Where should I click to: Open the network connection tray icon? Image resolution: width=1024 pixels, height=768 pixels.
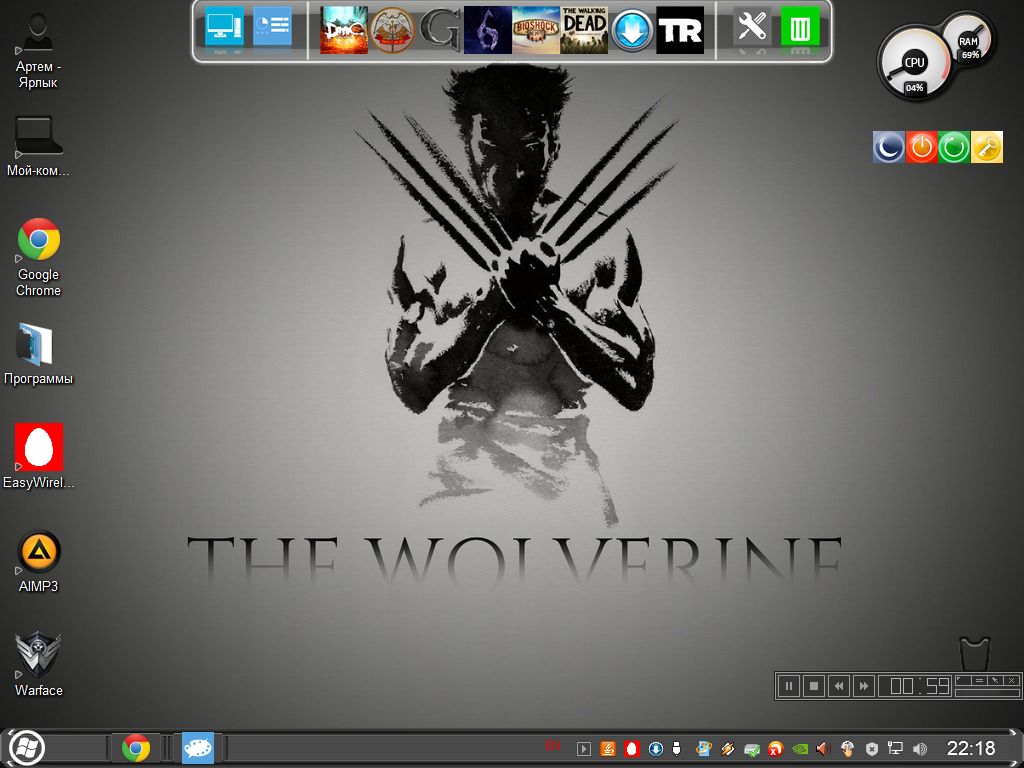click(x=895, y=749)
